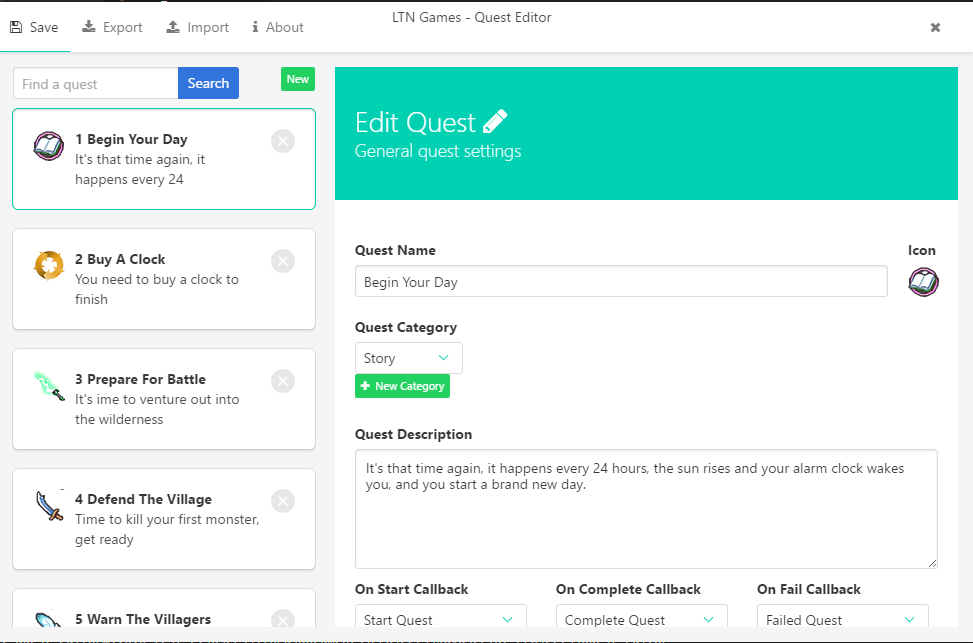Delete the Prepare For Battle quest
The image size is (973, 643).
point(283,380)
